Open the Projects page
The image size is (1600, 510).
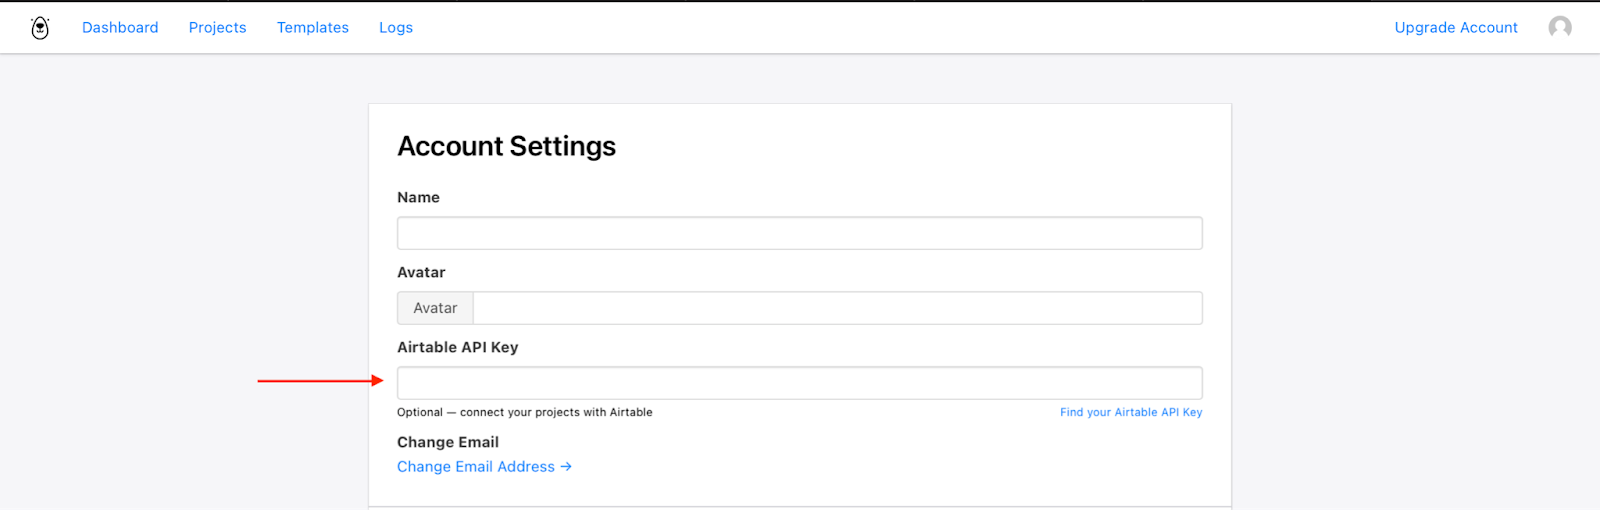coord(217,28)
